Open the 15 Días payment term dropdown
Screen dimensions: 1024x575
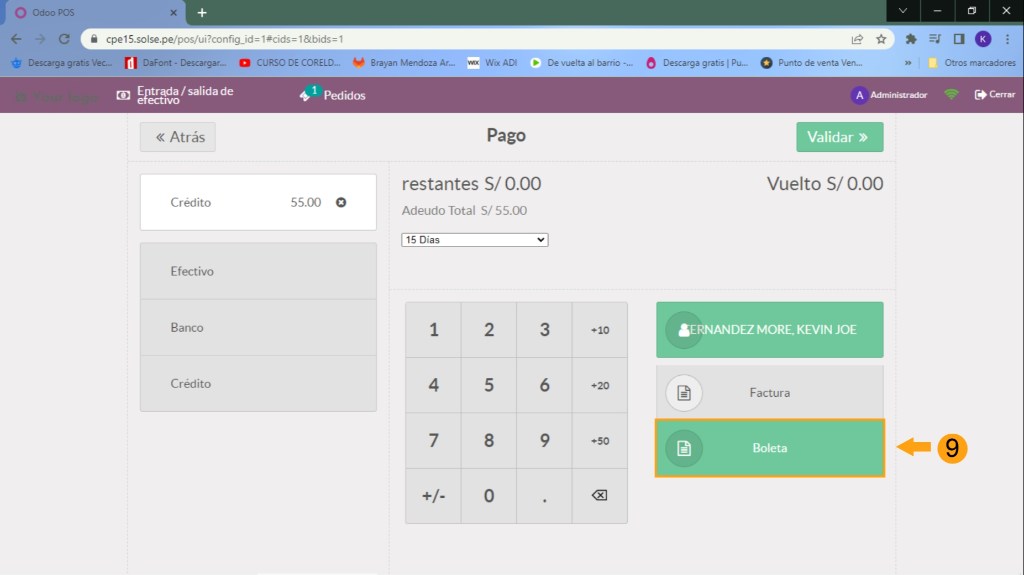475,240
